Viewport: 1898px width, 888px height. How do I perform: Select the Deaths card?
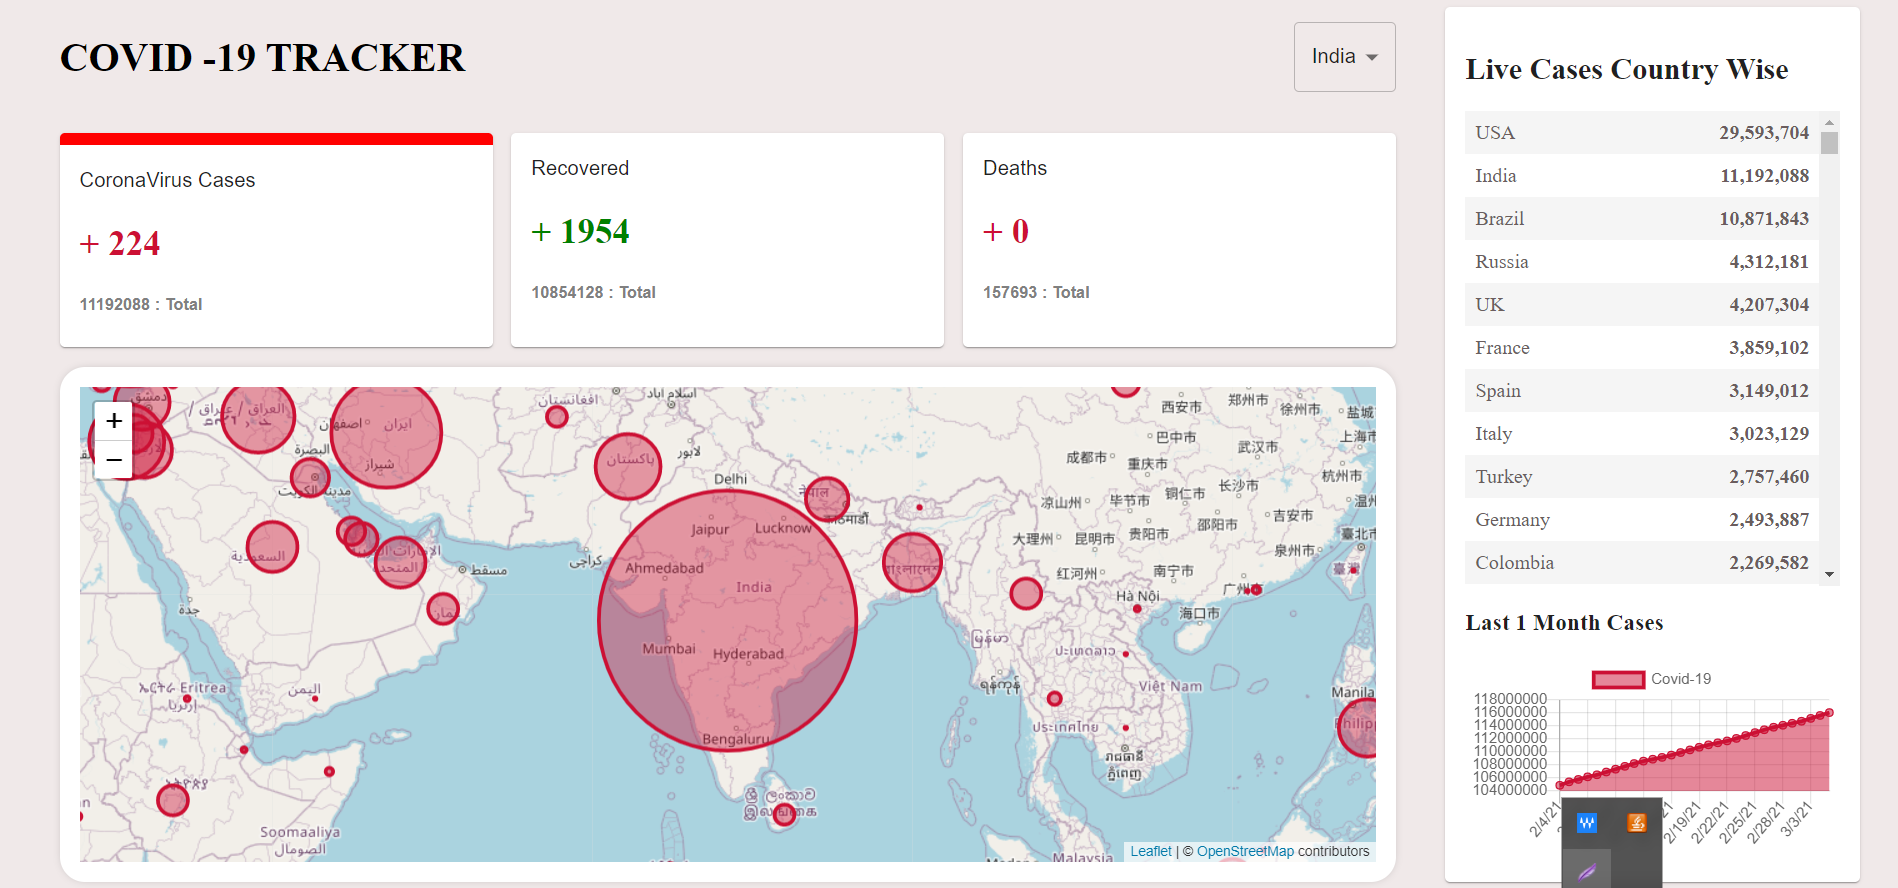1179,240
